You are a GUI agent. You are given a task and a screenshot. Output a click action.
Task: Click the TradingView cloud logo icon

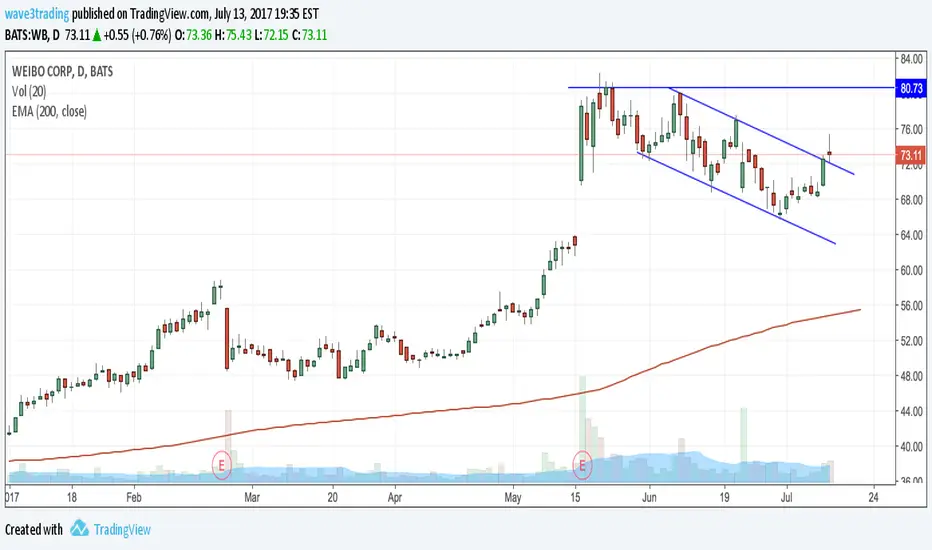point(79,528)
